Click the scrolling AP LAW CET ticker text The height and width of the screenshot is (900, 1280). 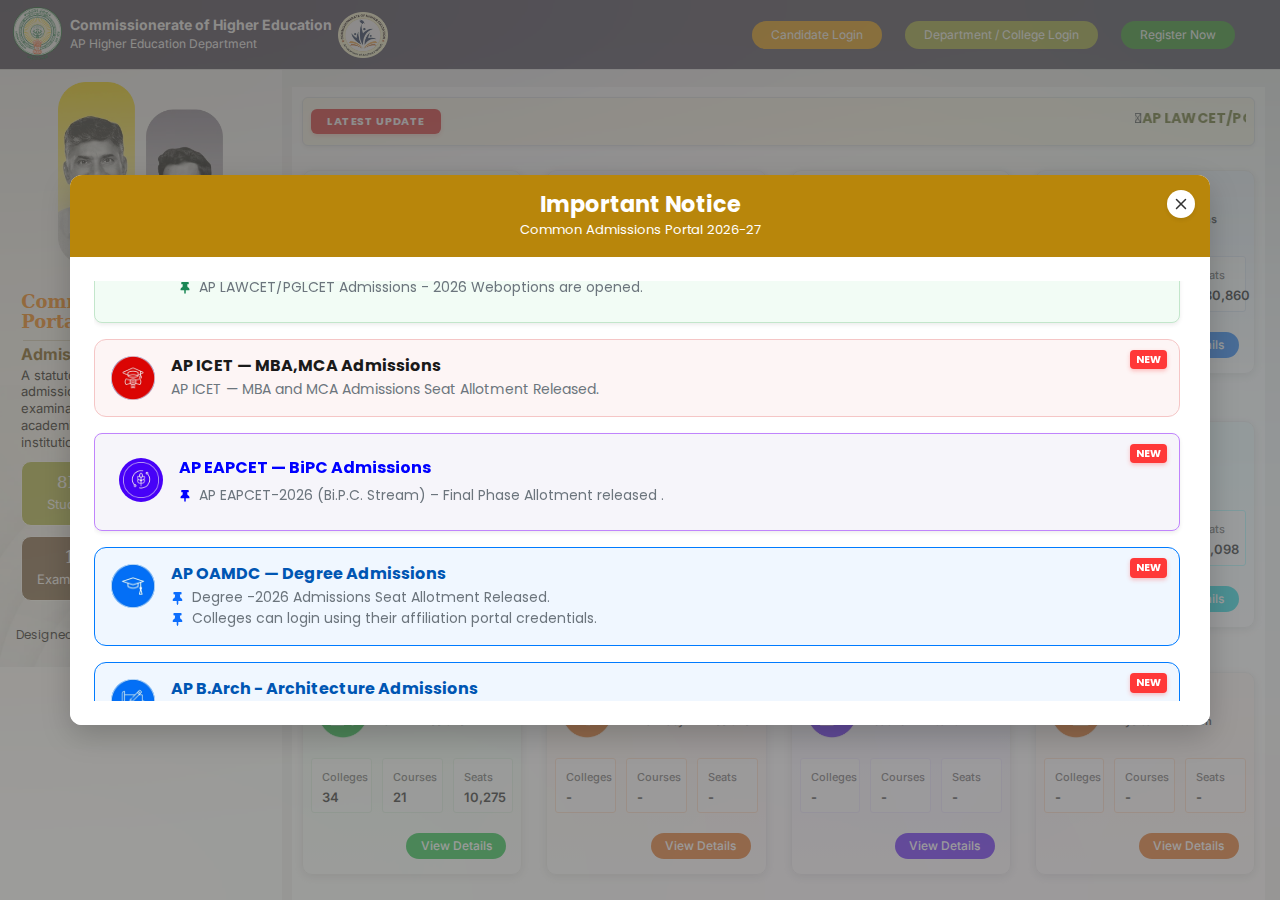tap(1190, 118)
